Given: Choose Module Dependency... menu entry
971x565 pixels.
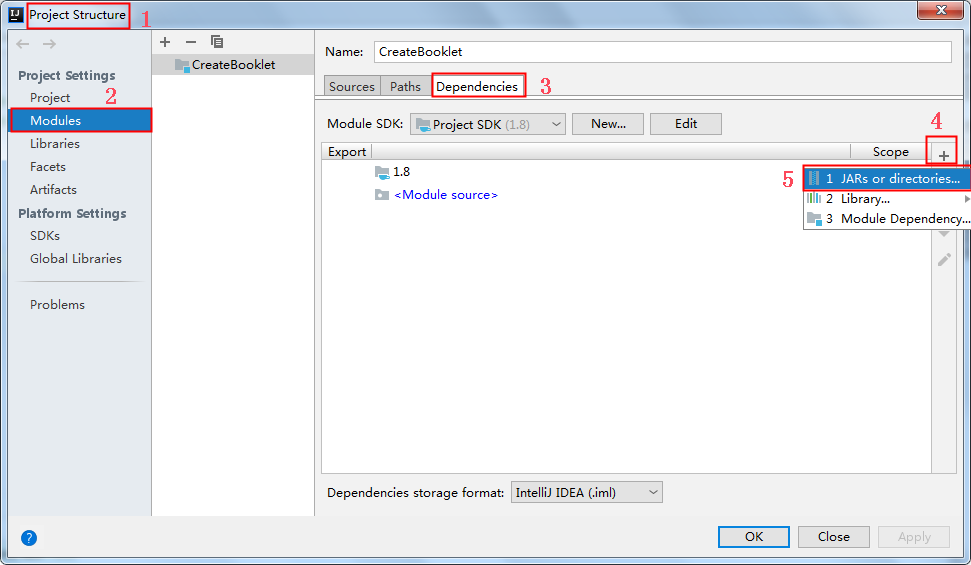Looking at the screenshot, I should click(887, 219).
